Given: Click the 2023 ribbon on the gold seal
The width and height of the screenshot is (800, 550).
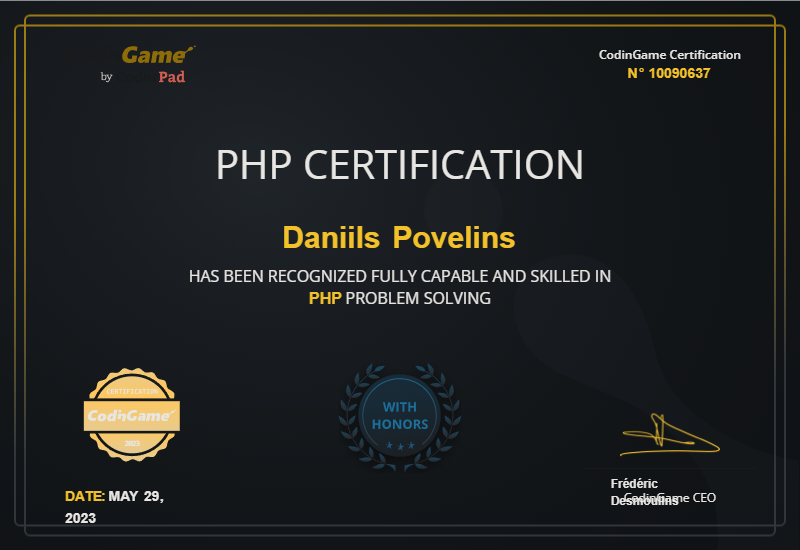Looking at the screenshot, I should tap(132, 442).
